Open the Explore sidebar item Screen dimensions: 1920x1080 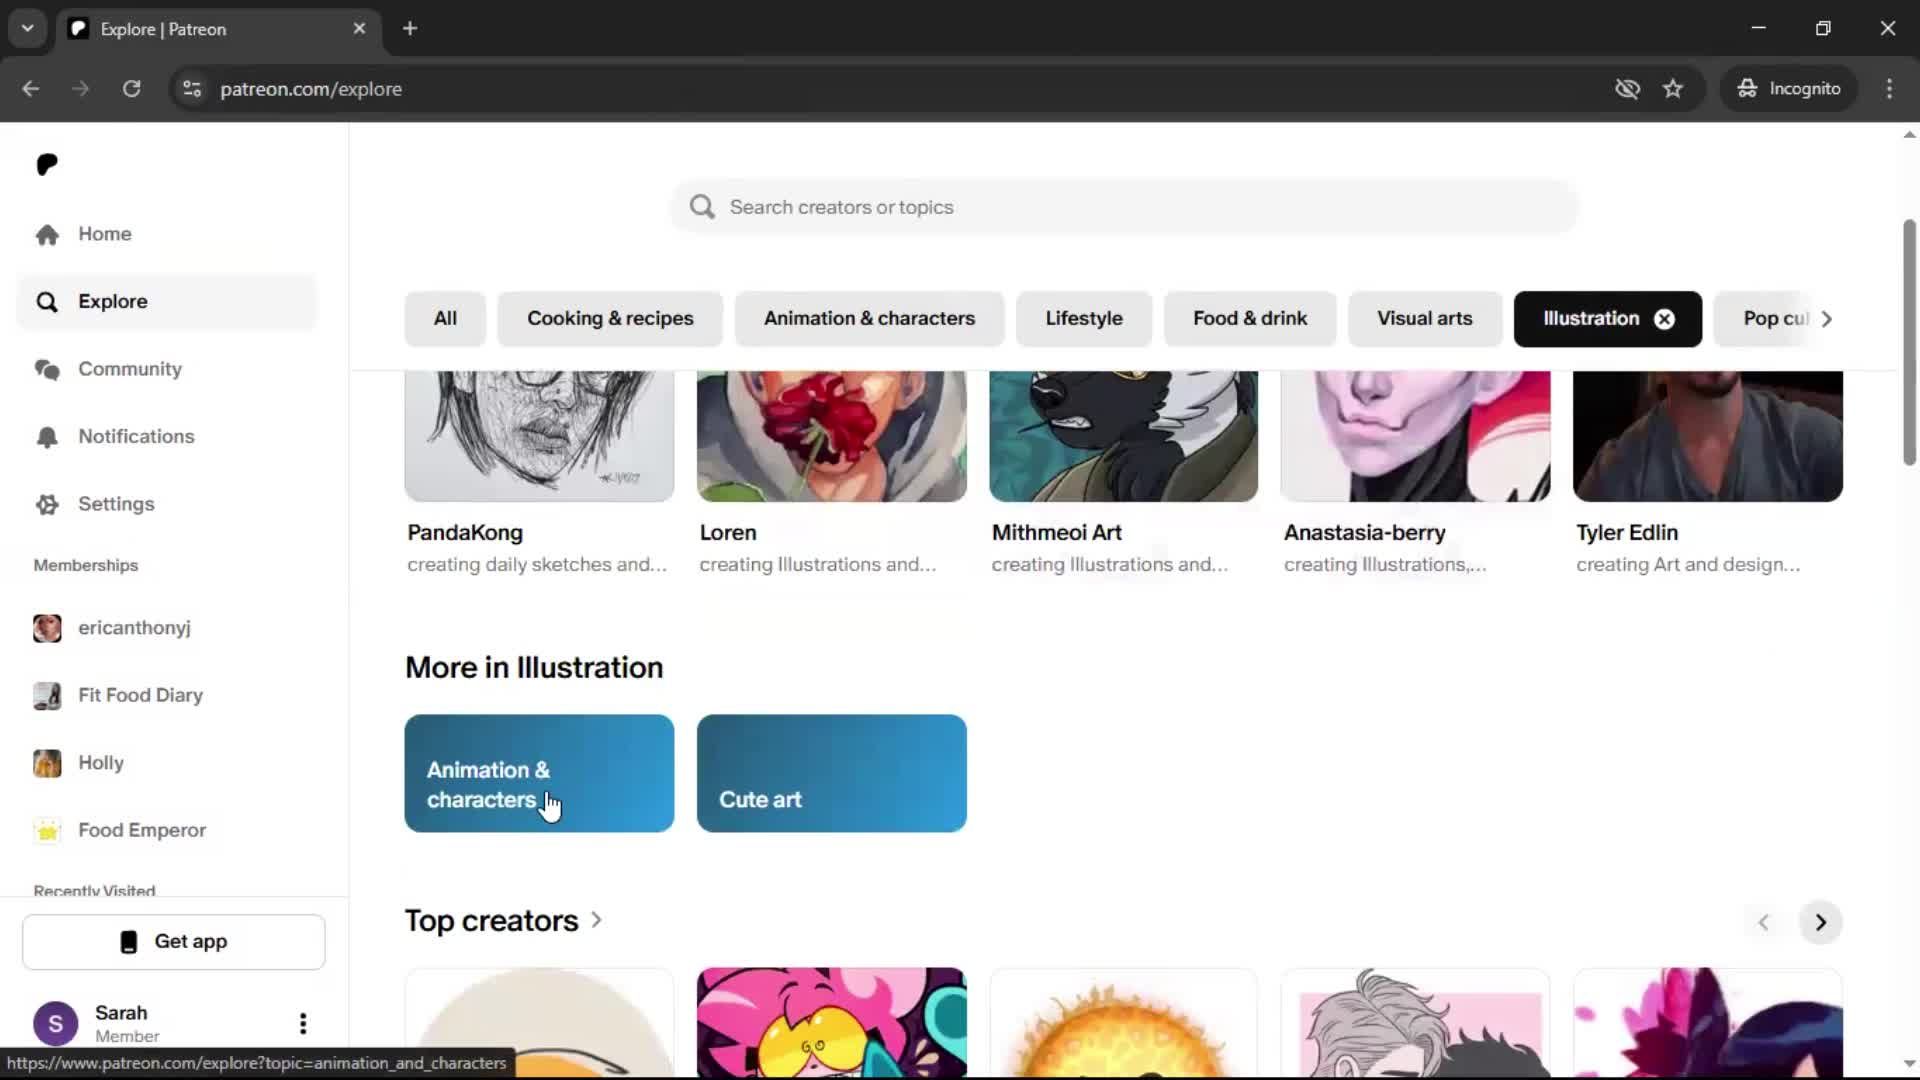click(x=166, y=301)
